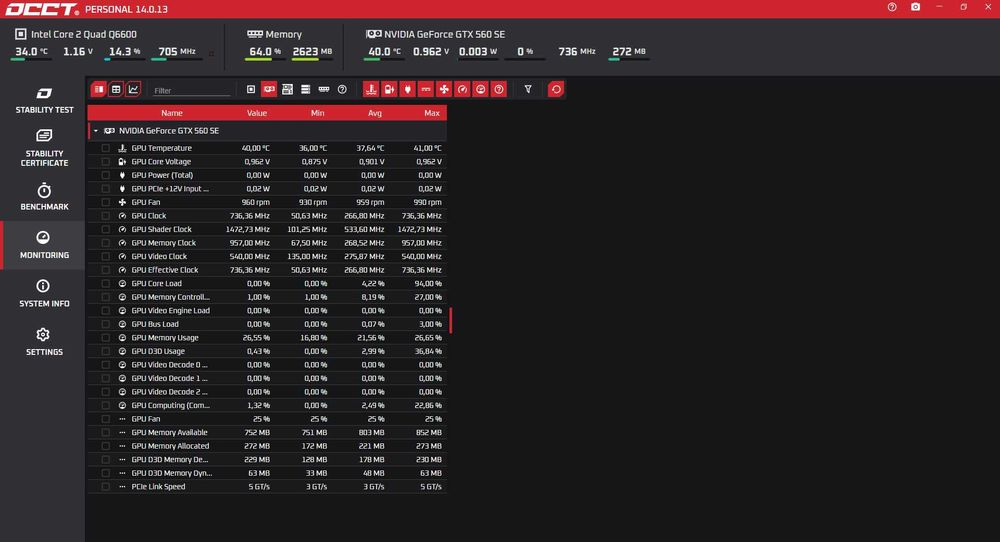Screen dimensions: 1000x542
Task: Select the GPU Video Engine Load row label
Action: 170,311
